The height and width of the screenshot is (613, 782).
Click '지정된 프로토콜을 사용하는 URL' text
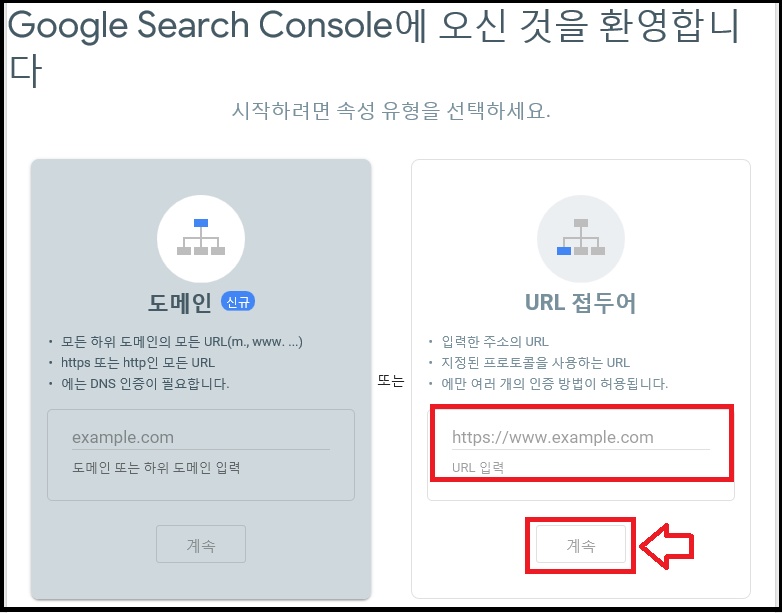click(536, 363)
